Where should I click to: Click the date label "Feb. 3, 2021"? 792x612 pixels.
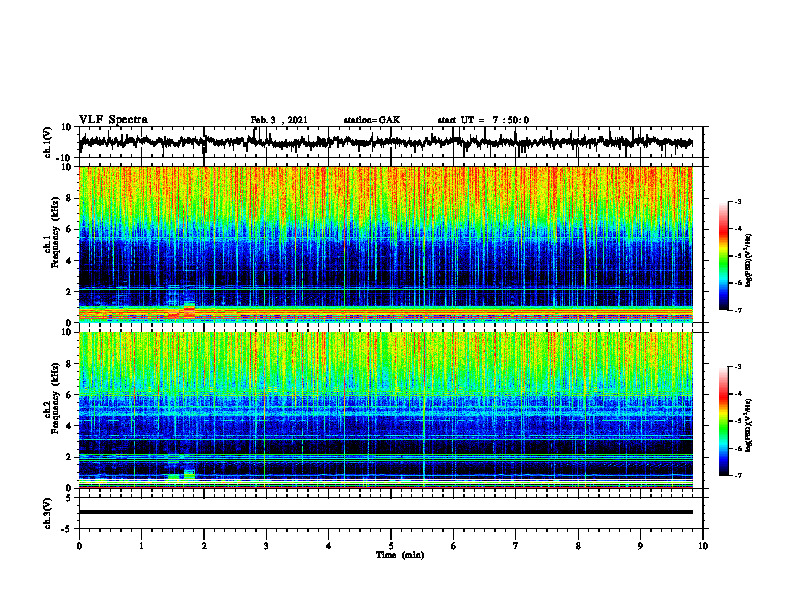279,120
